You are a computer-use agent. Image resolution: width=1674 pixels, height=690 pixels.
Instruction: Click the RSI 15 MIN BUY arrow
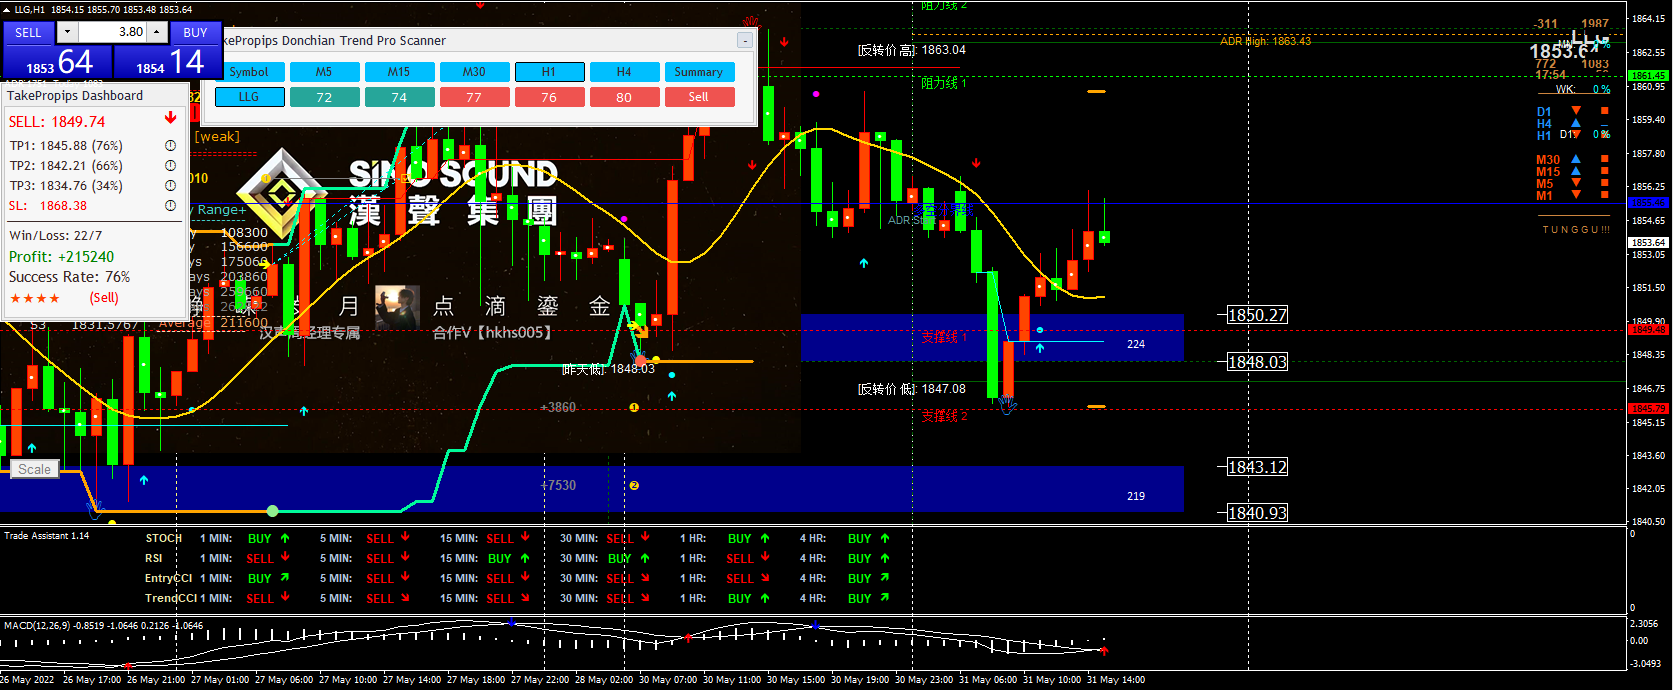(x=525, y=558)
